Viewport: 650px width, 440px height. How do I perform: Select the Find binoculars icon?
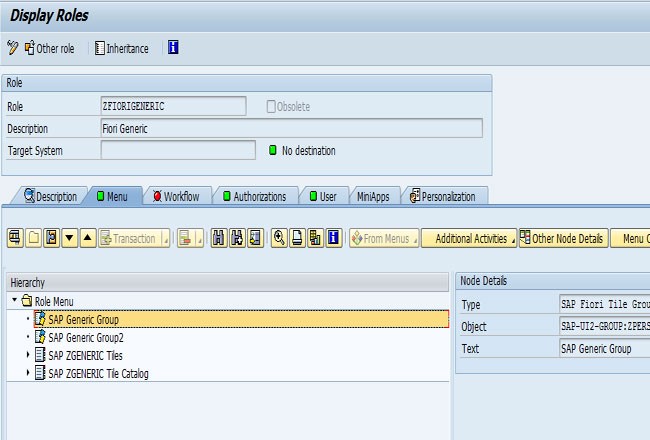point(218,238)
